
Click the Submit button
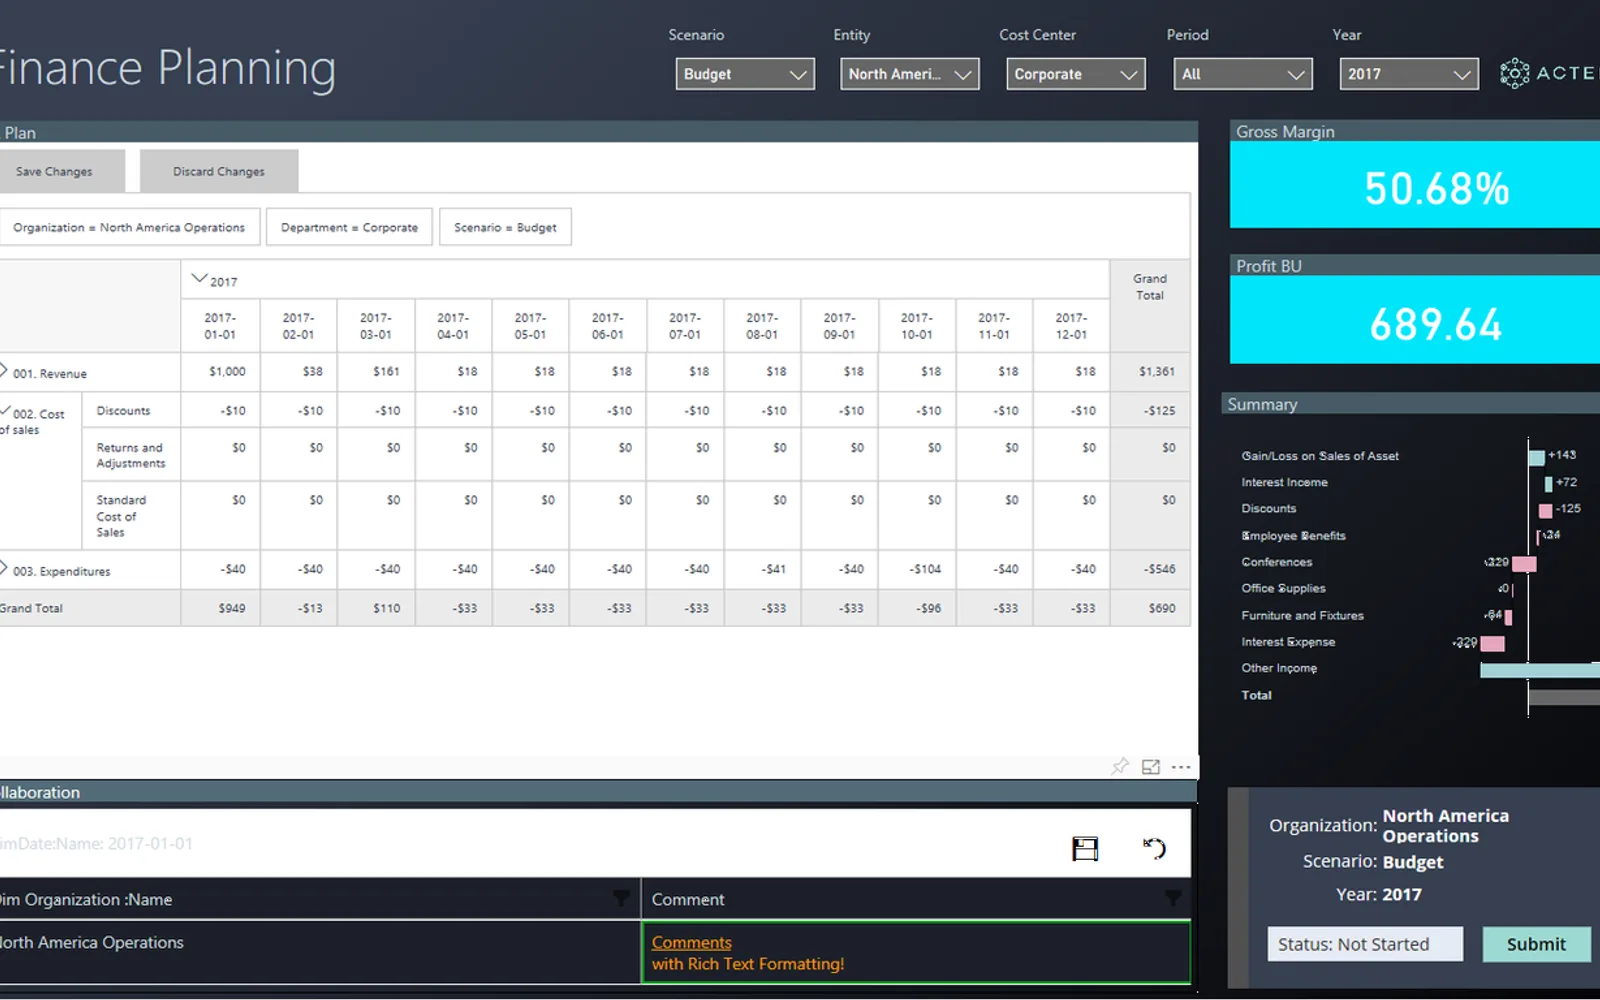[x=1536, y=944]
